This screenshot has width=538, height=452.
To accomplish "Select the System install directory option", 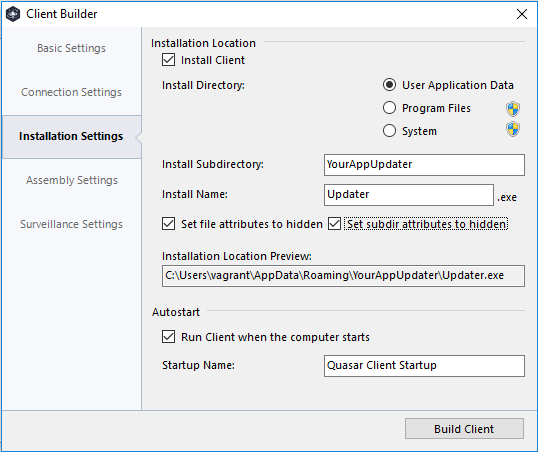I will coord(389,131).
